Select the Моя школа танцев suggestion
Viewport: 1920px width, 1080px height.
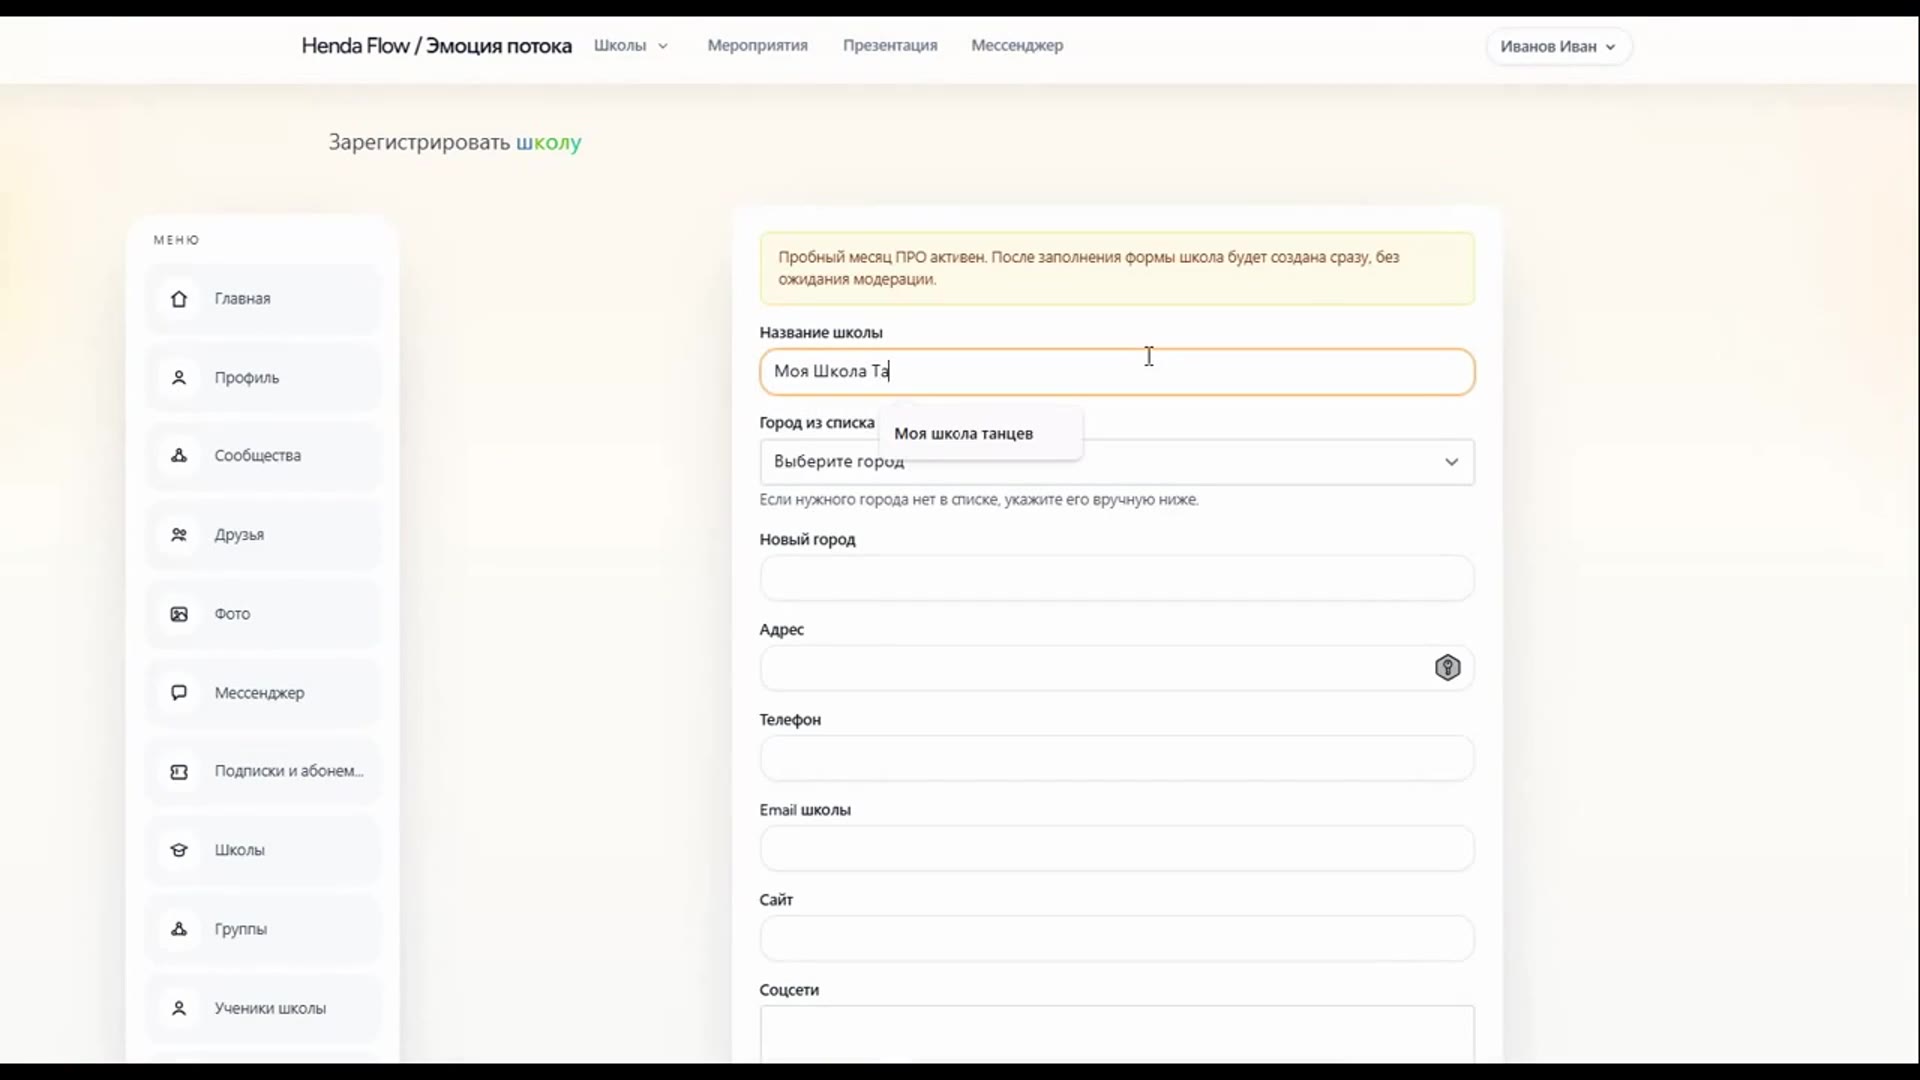[x=963, y=433]
